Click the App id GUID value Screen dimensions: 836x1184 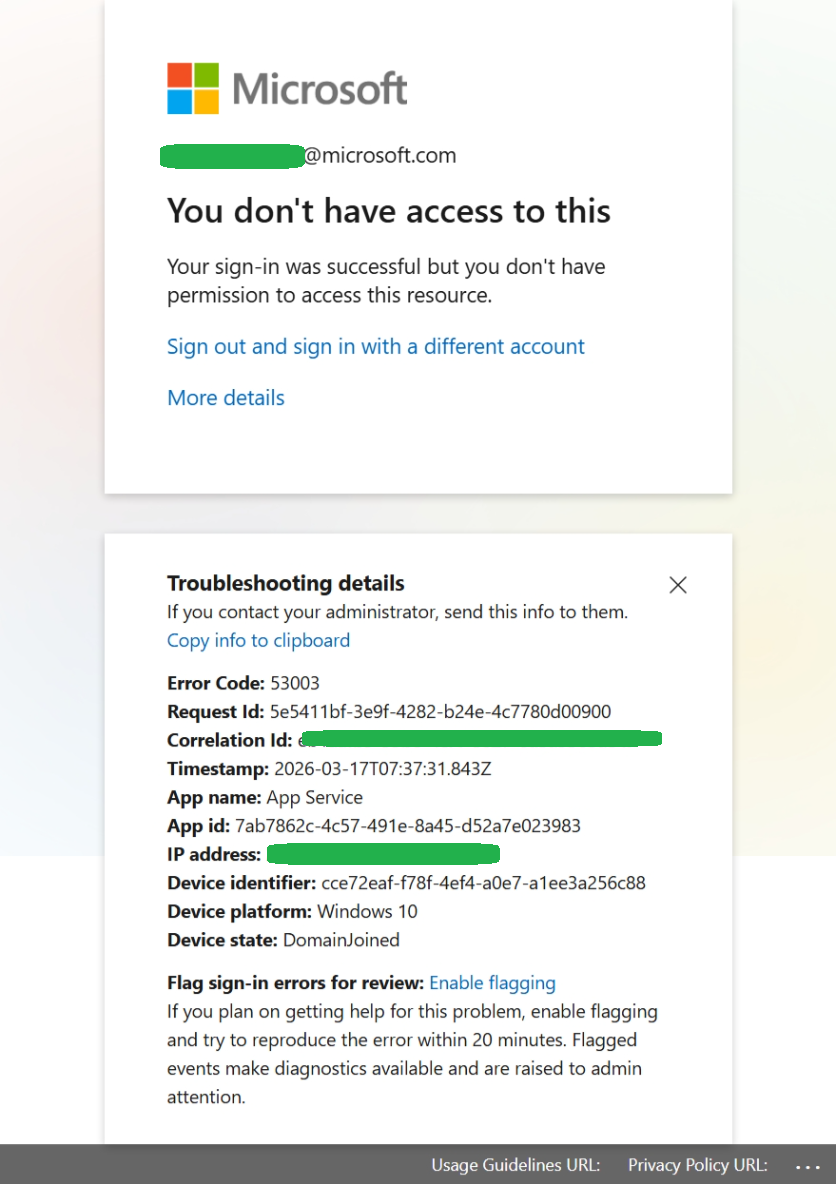click(x=407, y=826)
